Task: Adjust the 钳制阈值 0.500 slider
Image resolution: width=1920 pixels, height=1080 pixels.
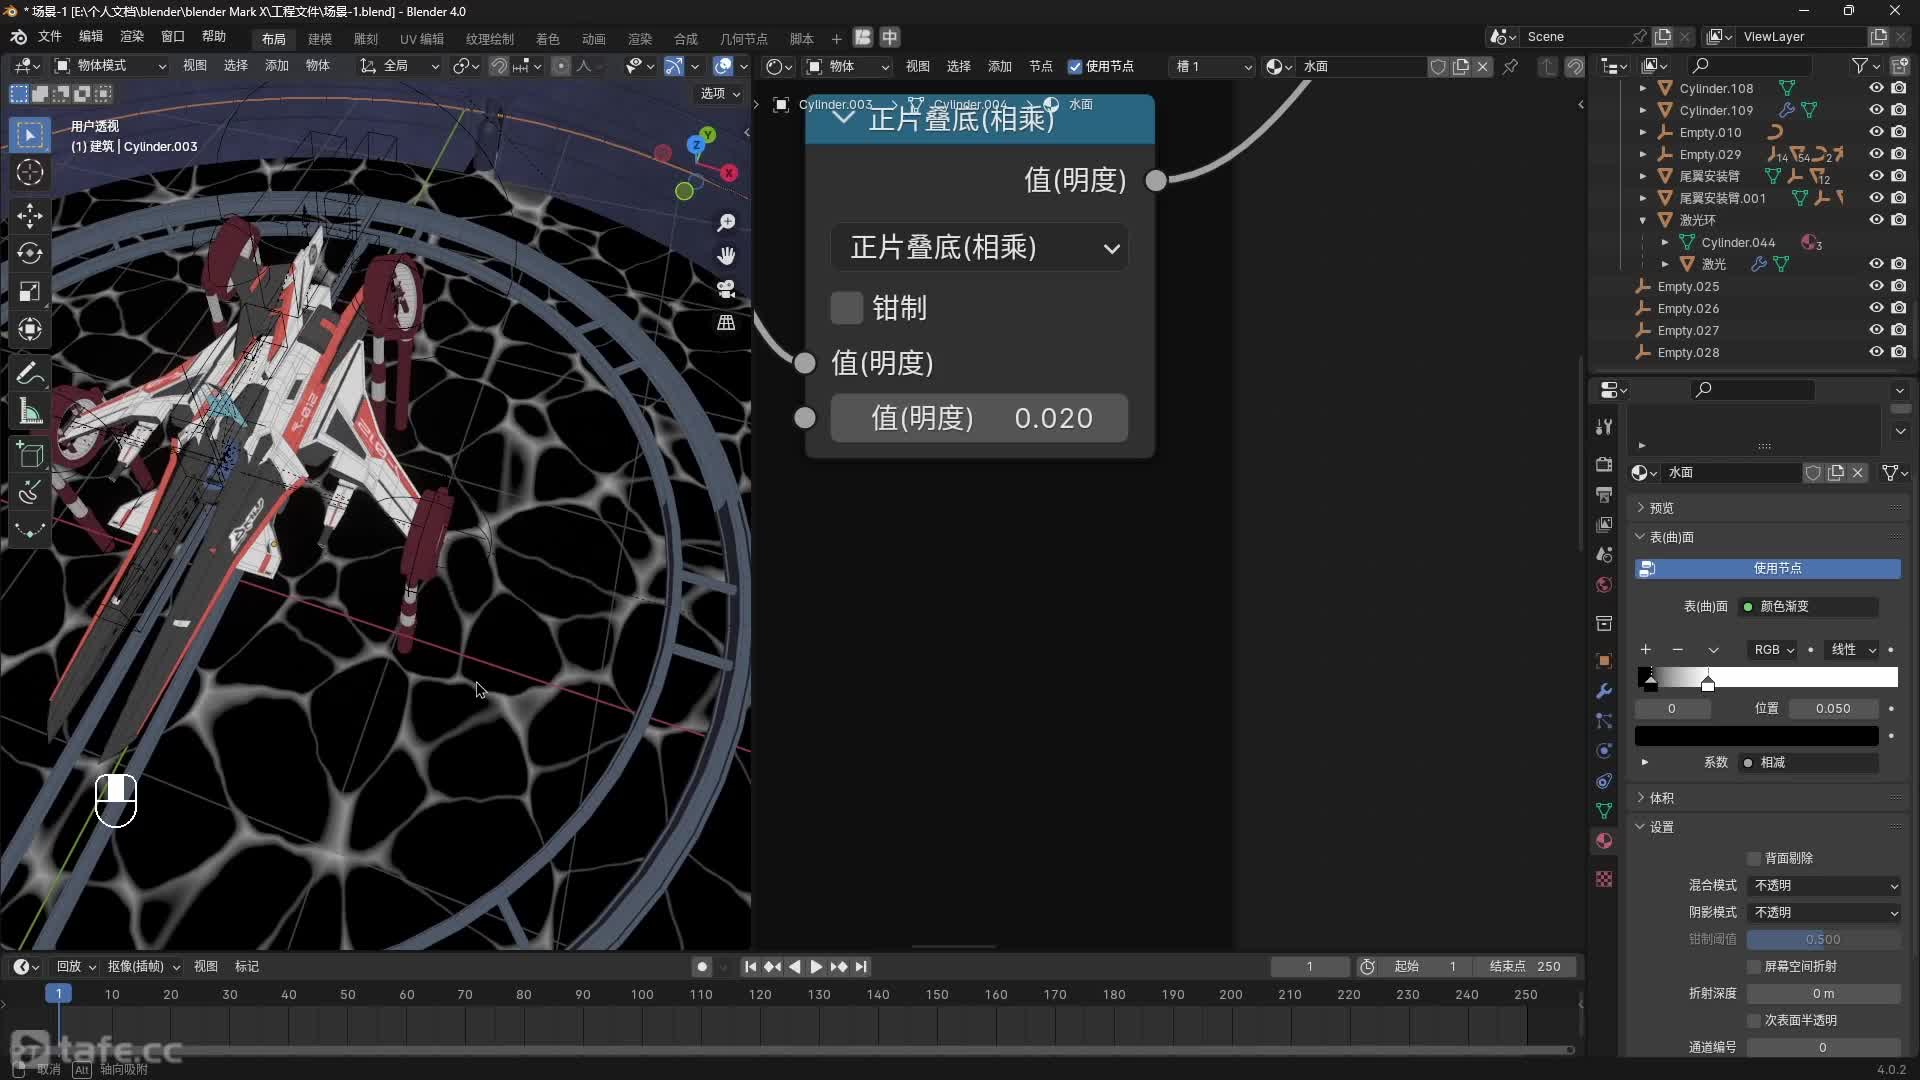Action: click(x=1823, y=939)
